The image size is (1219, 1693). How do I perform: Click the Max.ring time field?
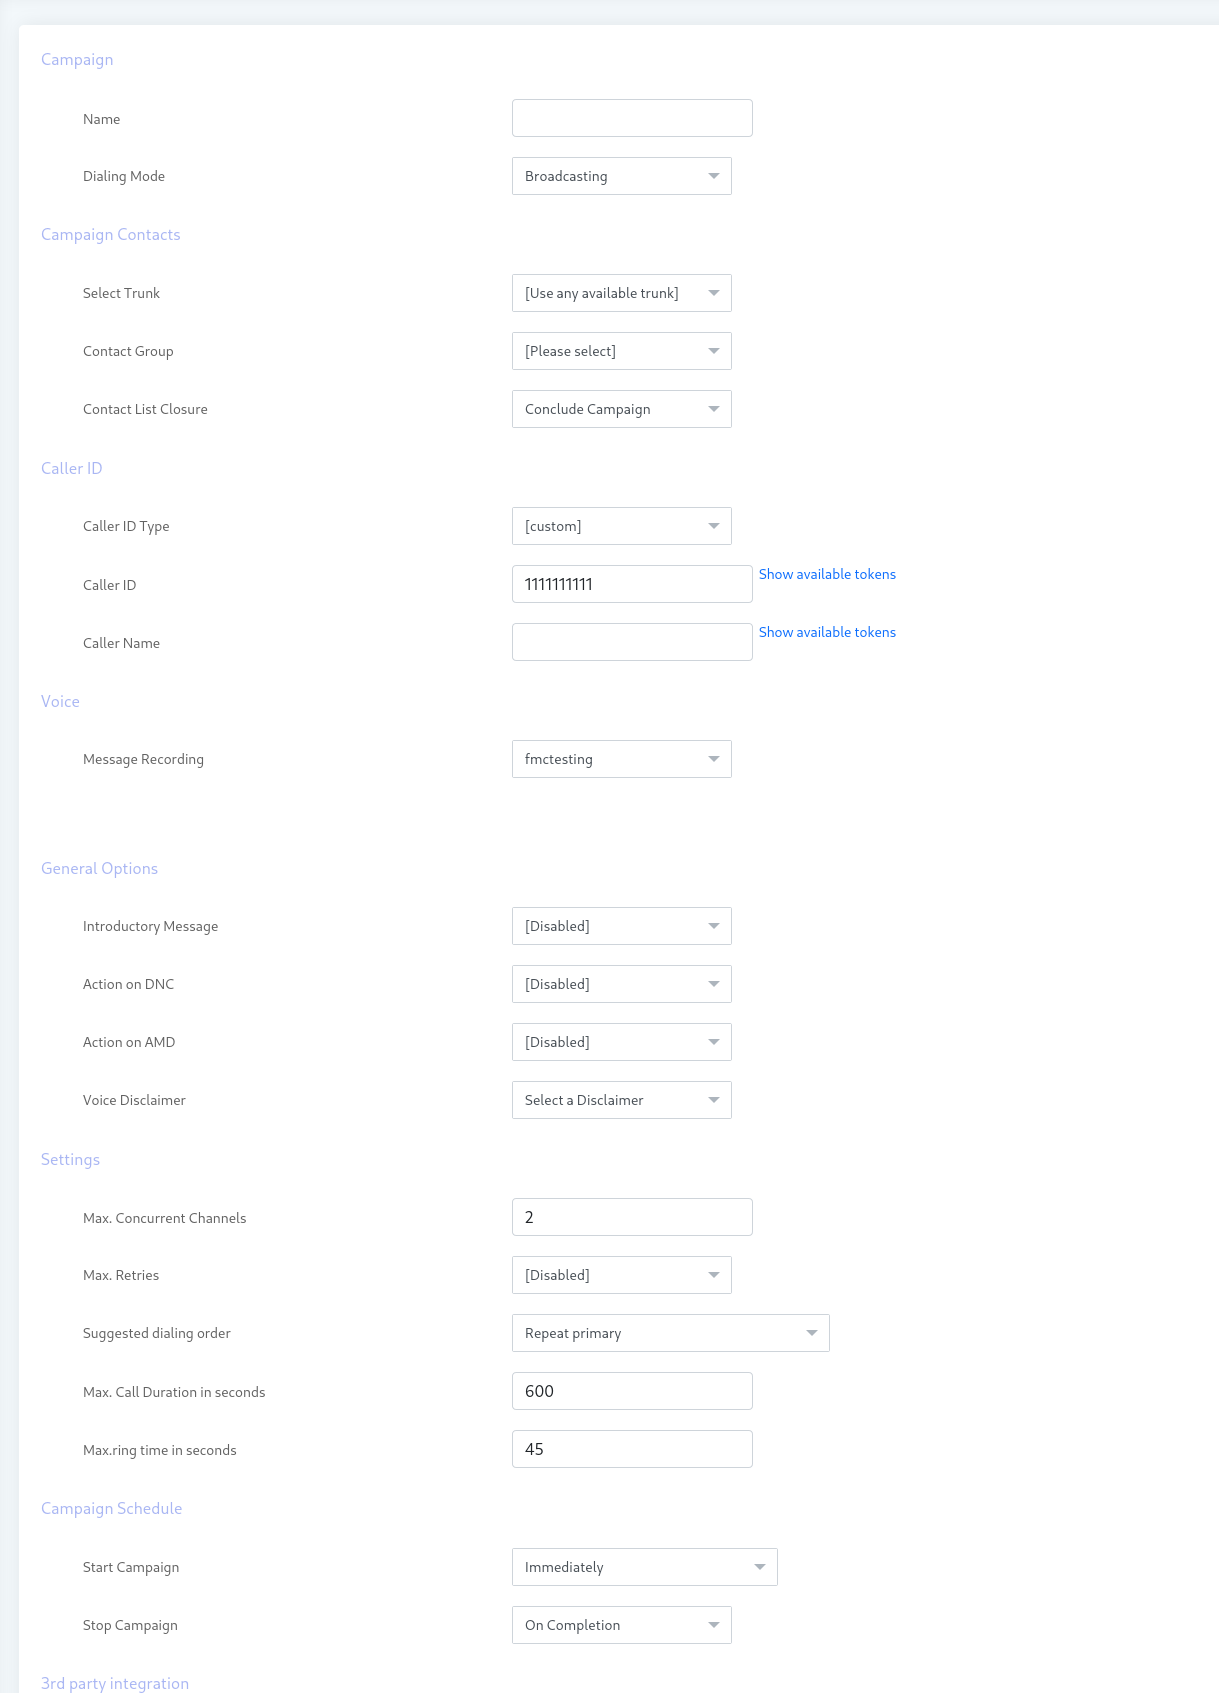[632, 1449]
